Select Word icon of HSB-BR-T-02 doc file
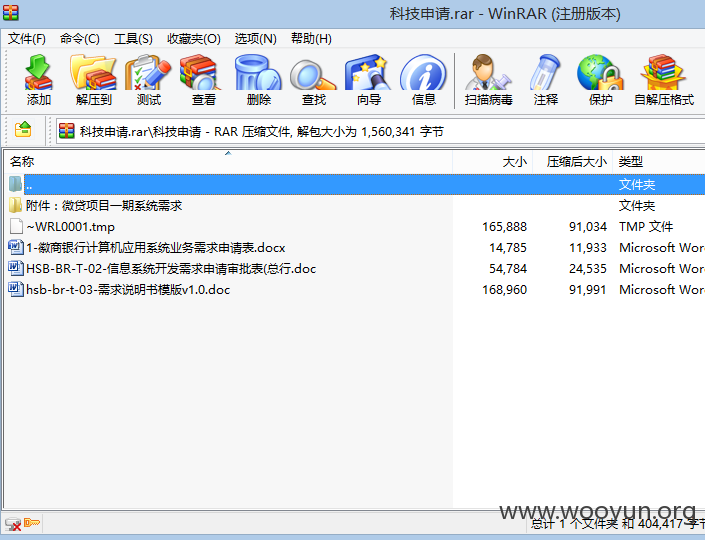 [x=16, y=268]
